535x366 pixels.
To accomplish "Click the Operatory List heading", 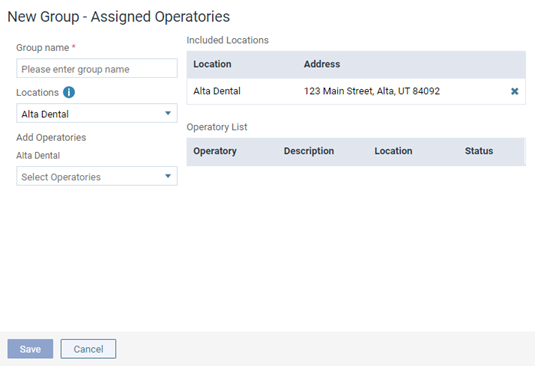I will (x=217, y=127).
